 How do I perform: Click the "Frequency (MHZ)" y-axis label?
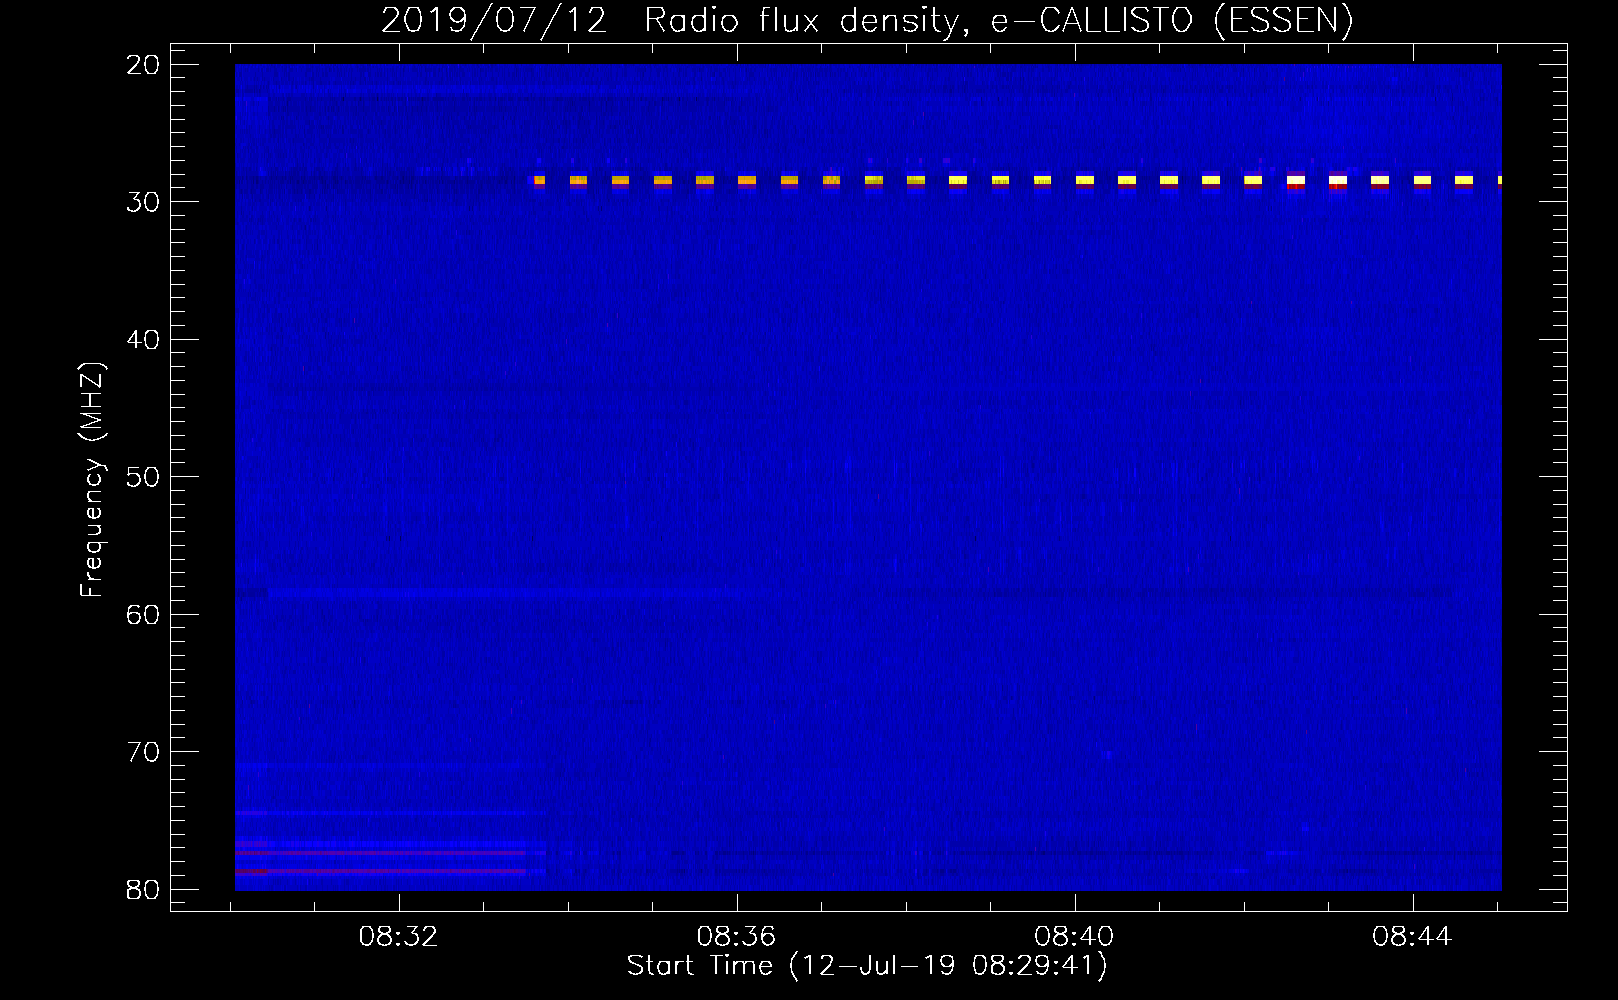(x=92, y=480)
